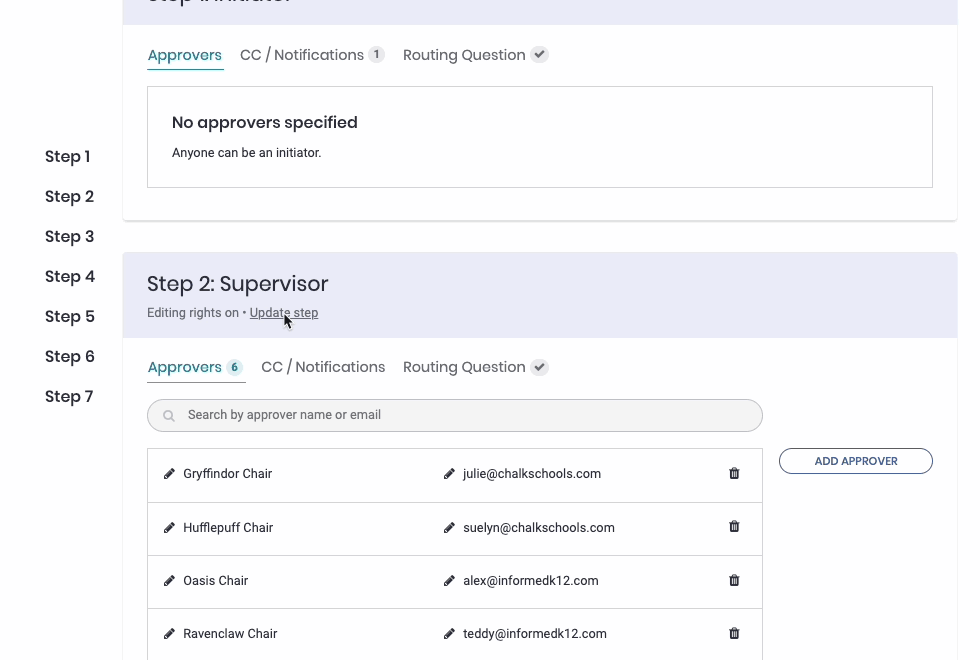The width and height of the screenshot is (980, 660).
Task: Edit suelyn@chalkschools.com email pencil icon
Action: [x=449, y=528]
